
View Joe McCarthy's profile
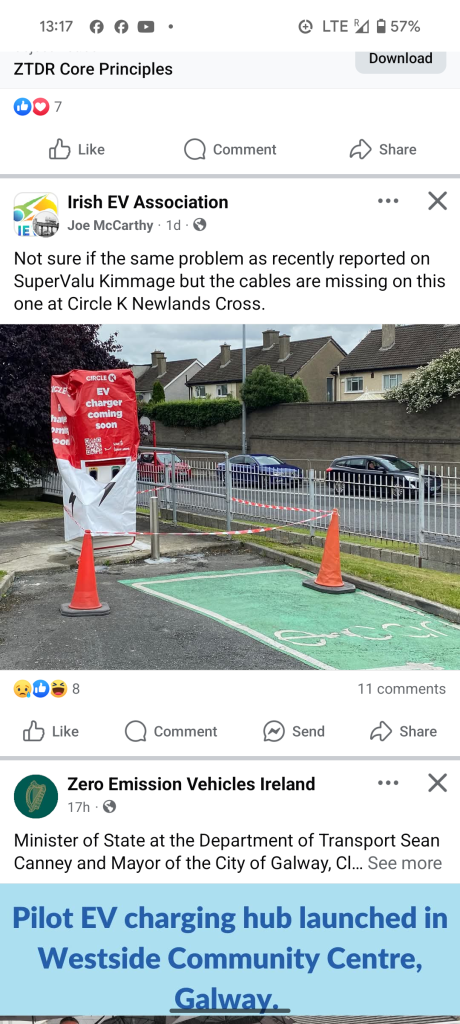pos(110,225)
